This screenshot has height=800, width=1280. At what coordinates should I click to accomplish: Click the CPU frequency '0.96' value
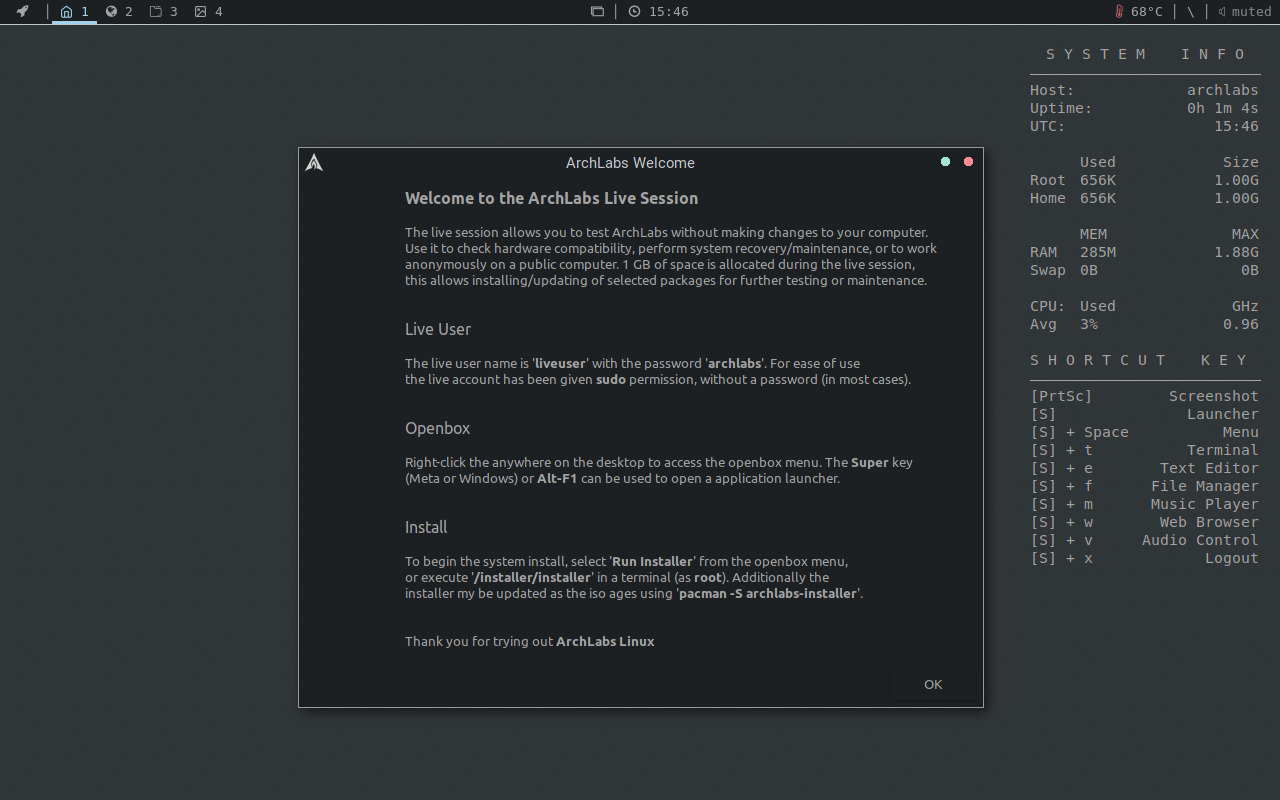pos(1241,324)
